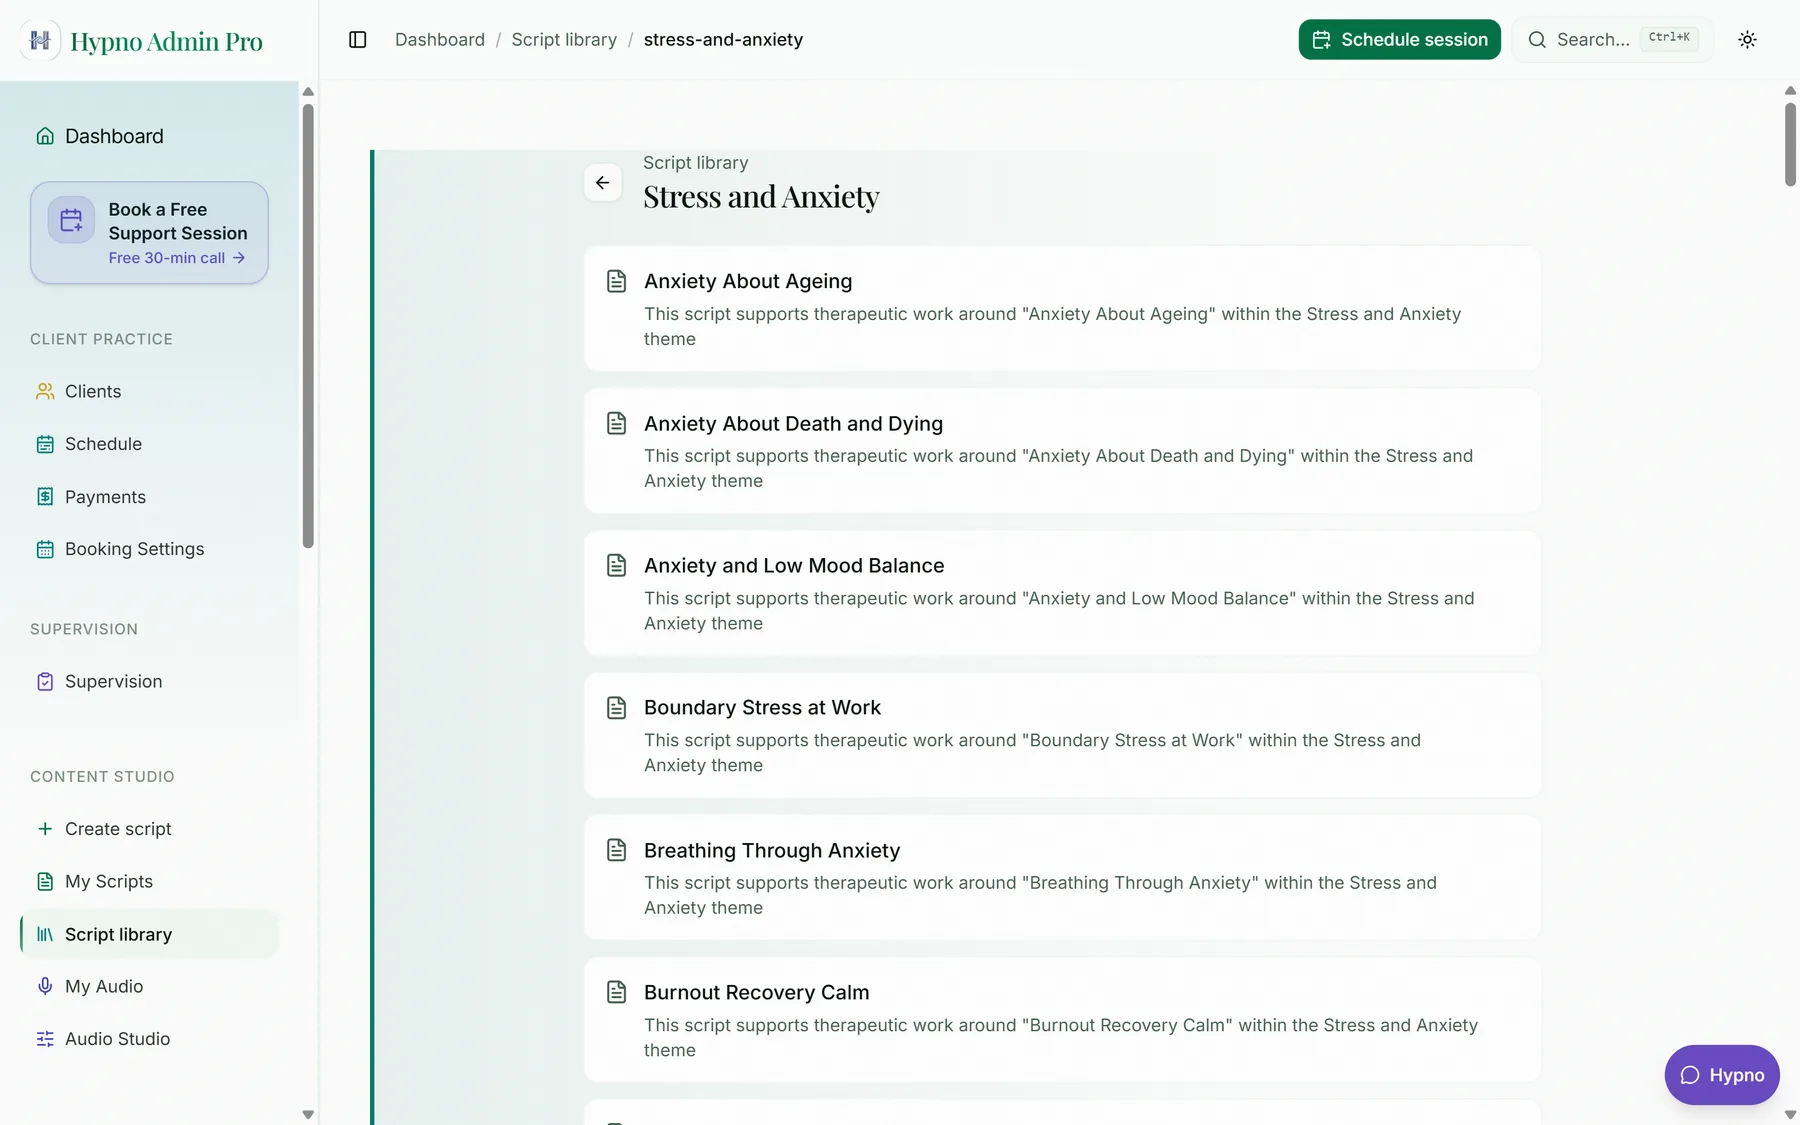
Task: Open Clients in the sidebar menu
Action: pos(150,392)
